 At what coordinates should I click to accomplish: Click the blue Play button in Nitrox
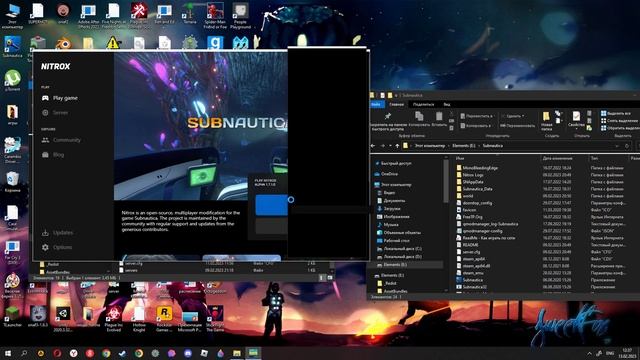(271, 204)
